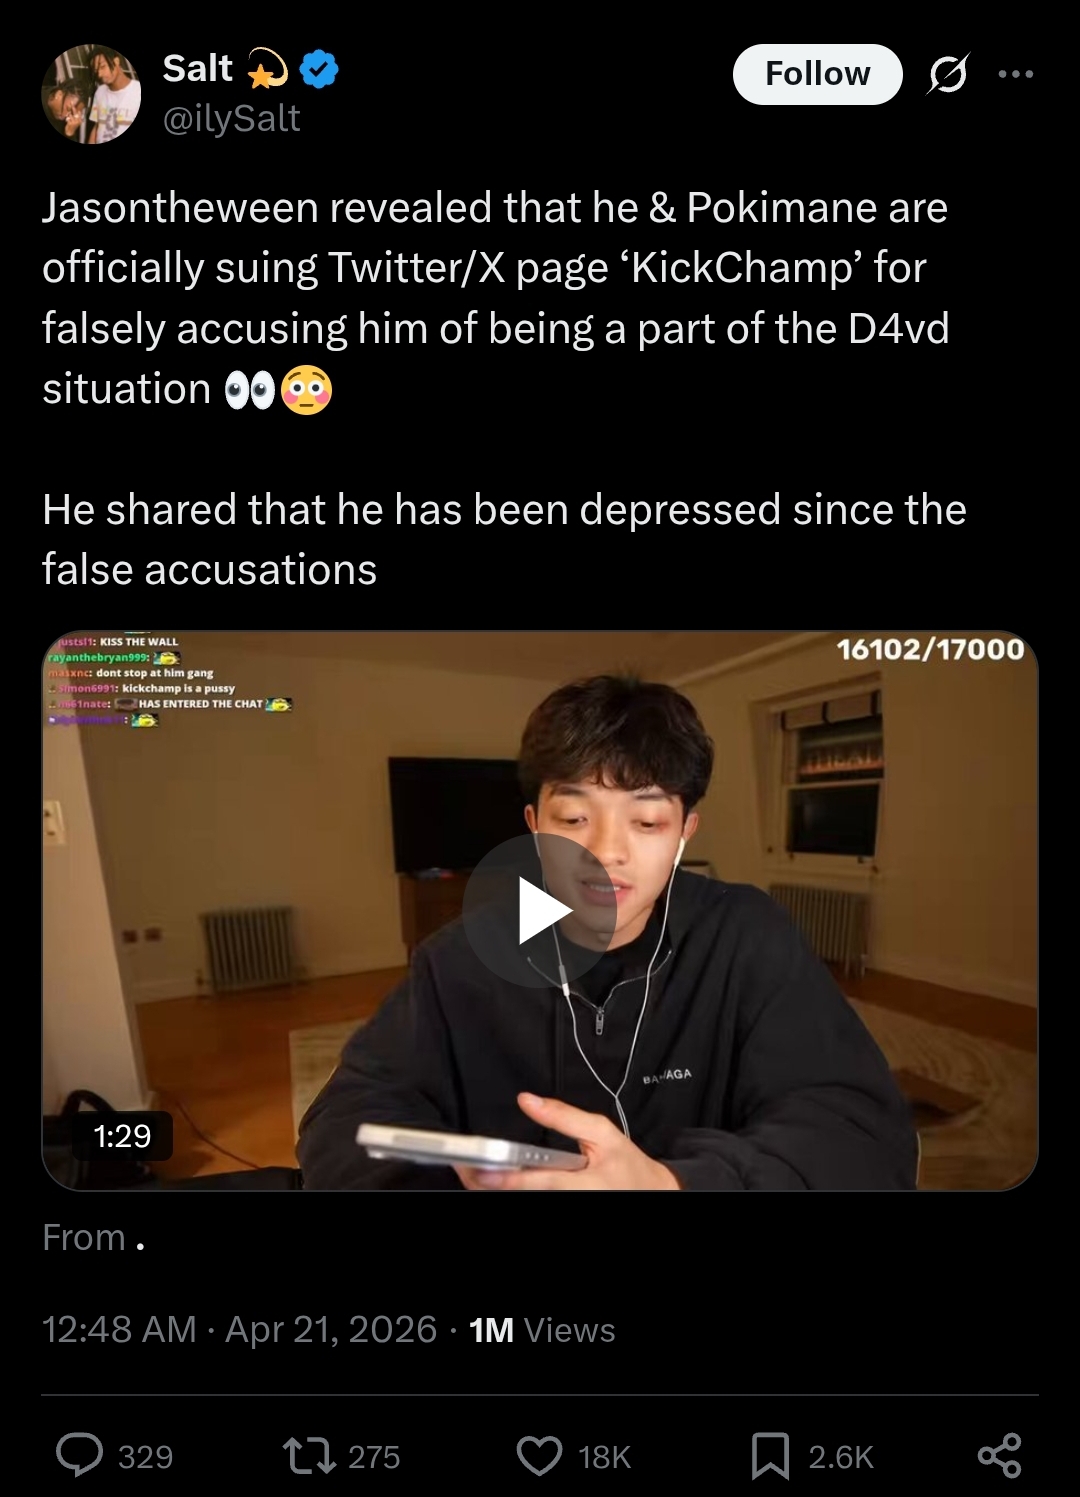
Task: Play the embedded video
Action: pos(540,910)
